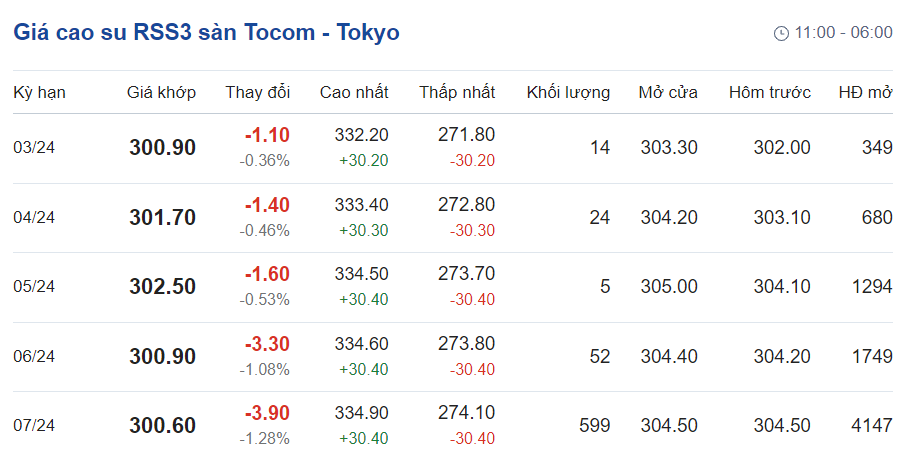Select the 05/24 contract term cell
The width and height of the screenshot is (910, 454).
[x=34, y=287]
